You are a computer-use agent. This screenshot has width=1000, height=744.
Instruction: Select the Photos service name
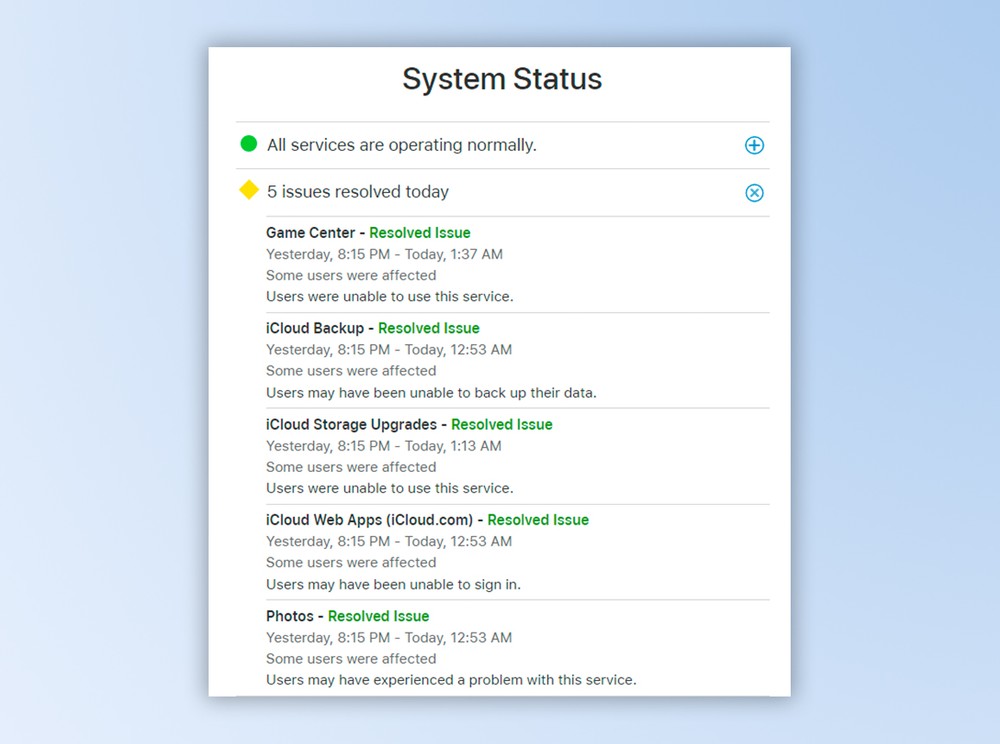coord(290,616)
